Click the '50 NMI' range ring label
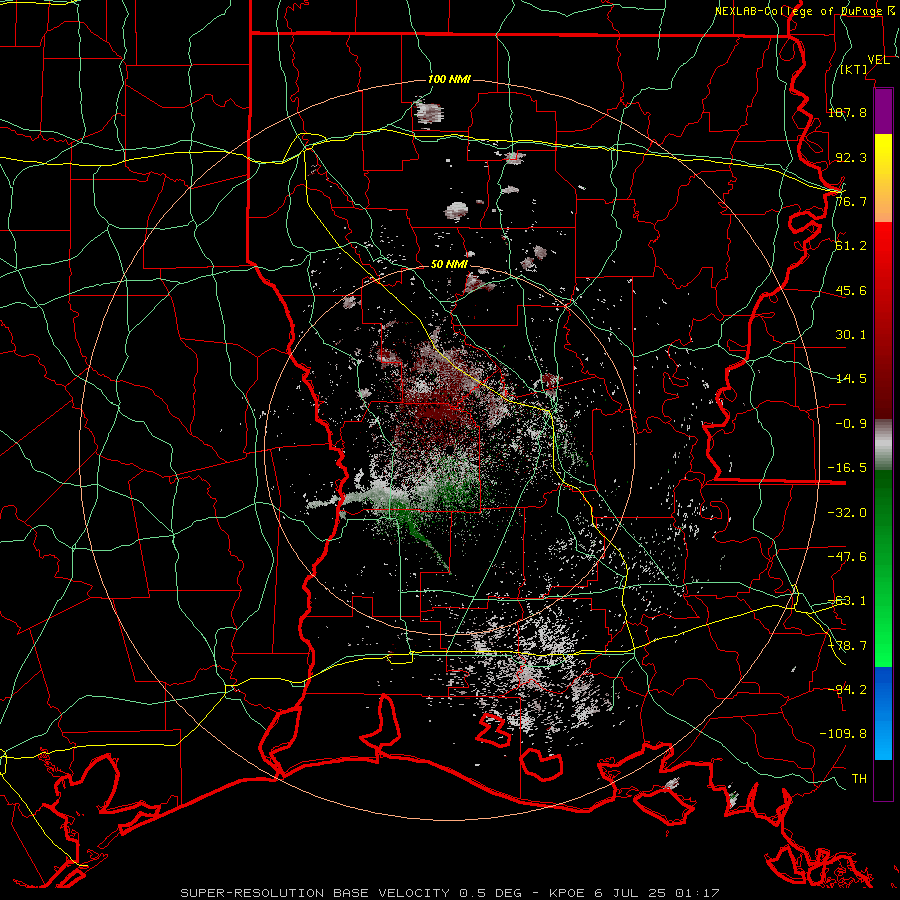Viewport: 900px width, 900px height. (x=449, y=265)
